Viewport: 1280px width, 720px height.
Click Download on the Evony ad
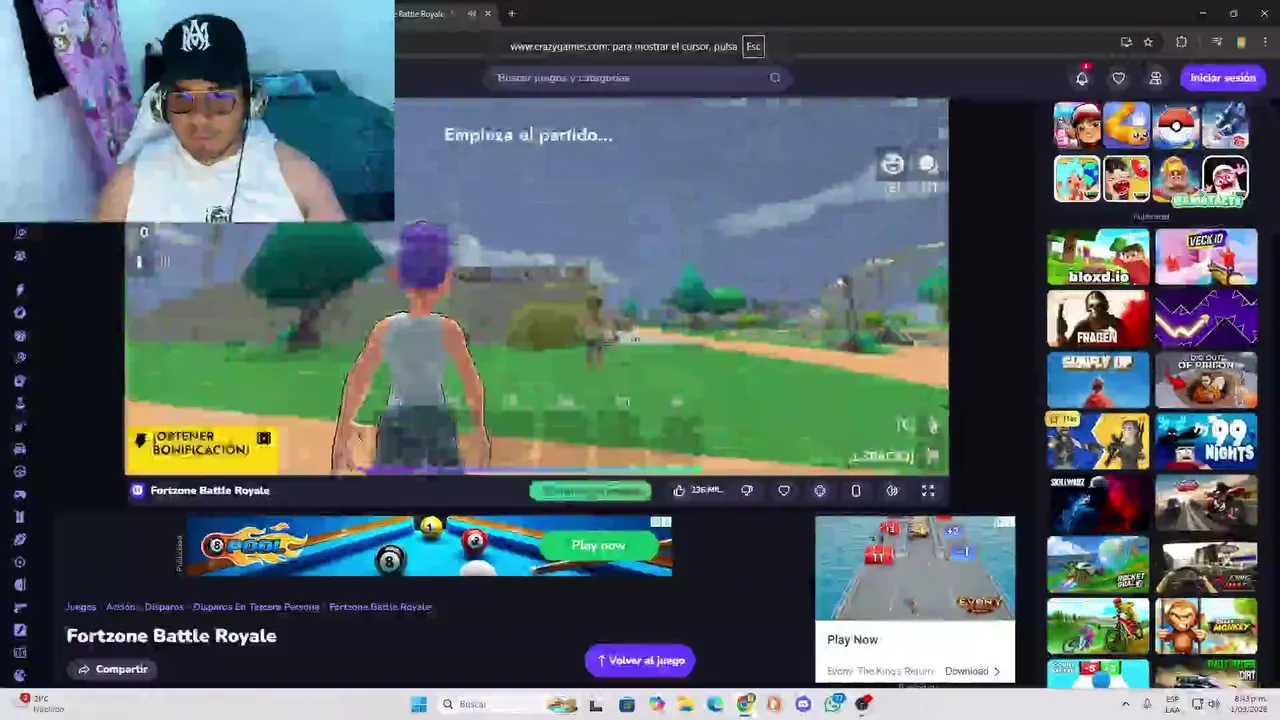(x=973, y=671)
